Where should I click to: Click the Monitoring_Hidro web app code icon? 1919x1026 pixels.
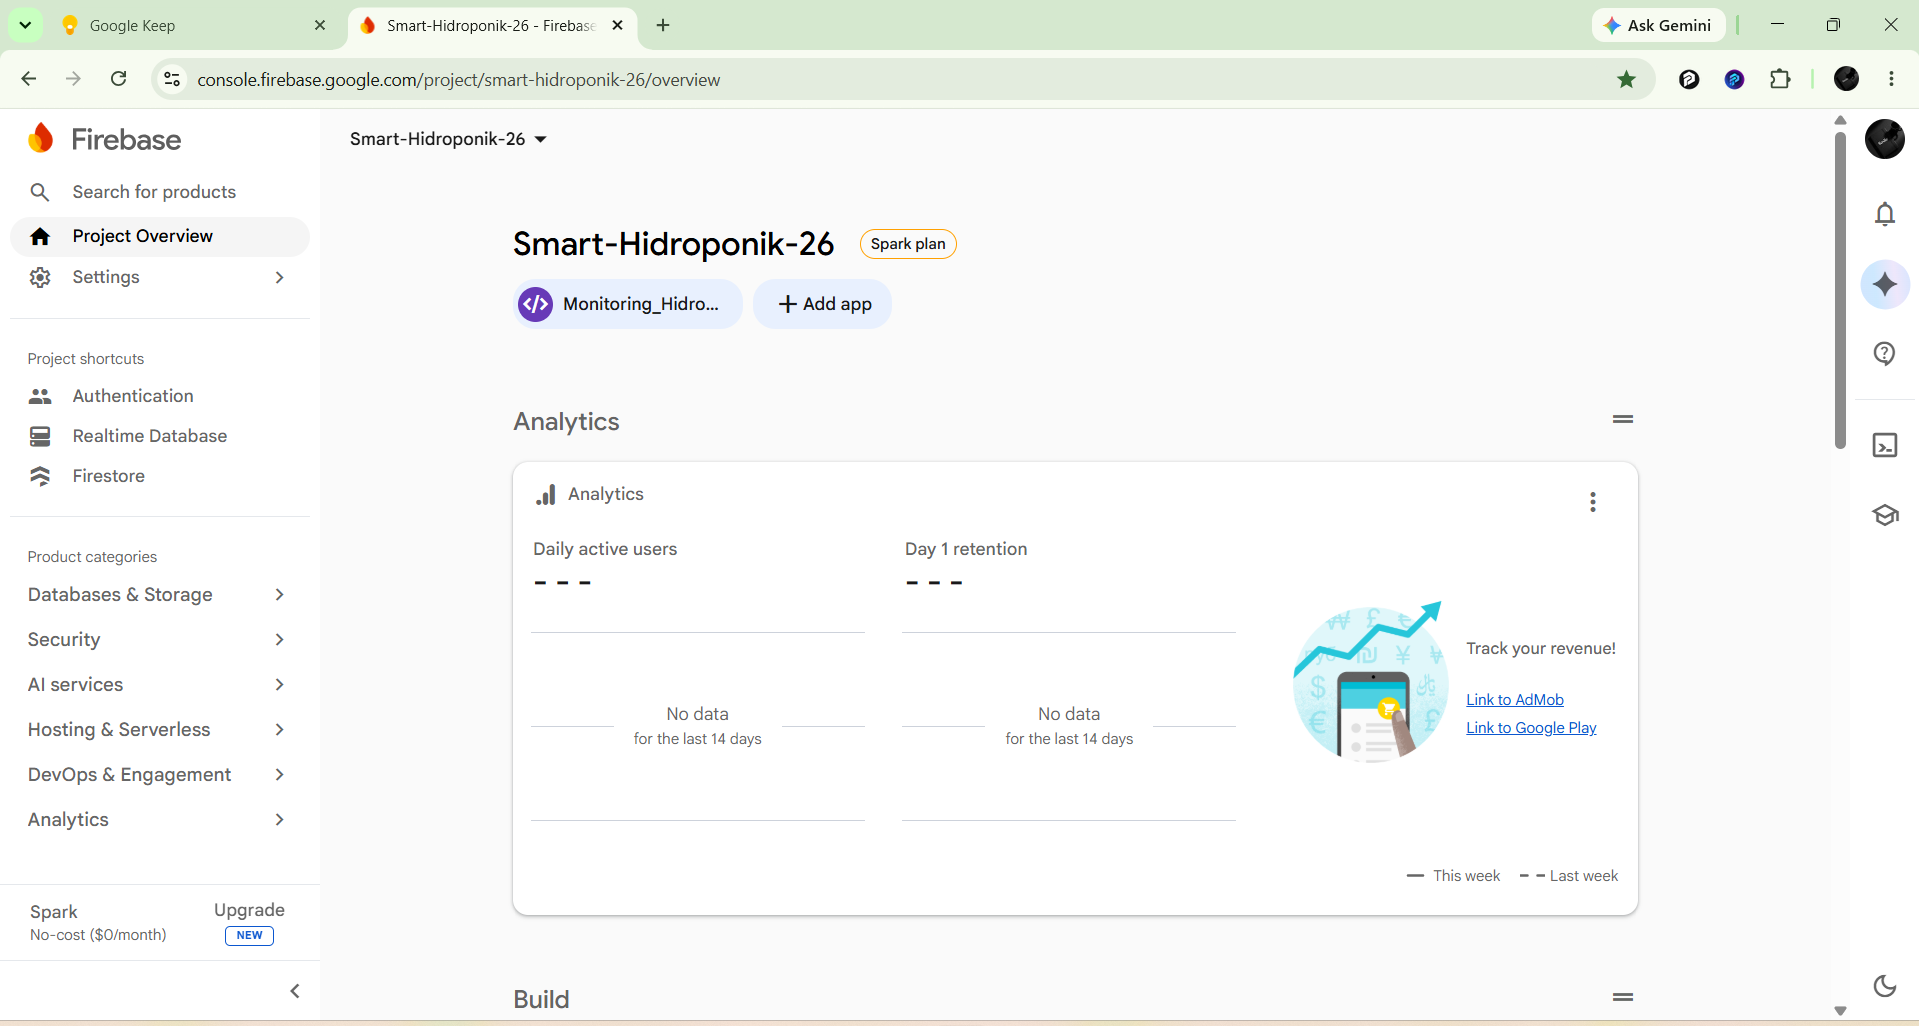[x=536, y=304]
